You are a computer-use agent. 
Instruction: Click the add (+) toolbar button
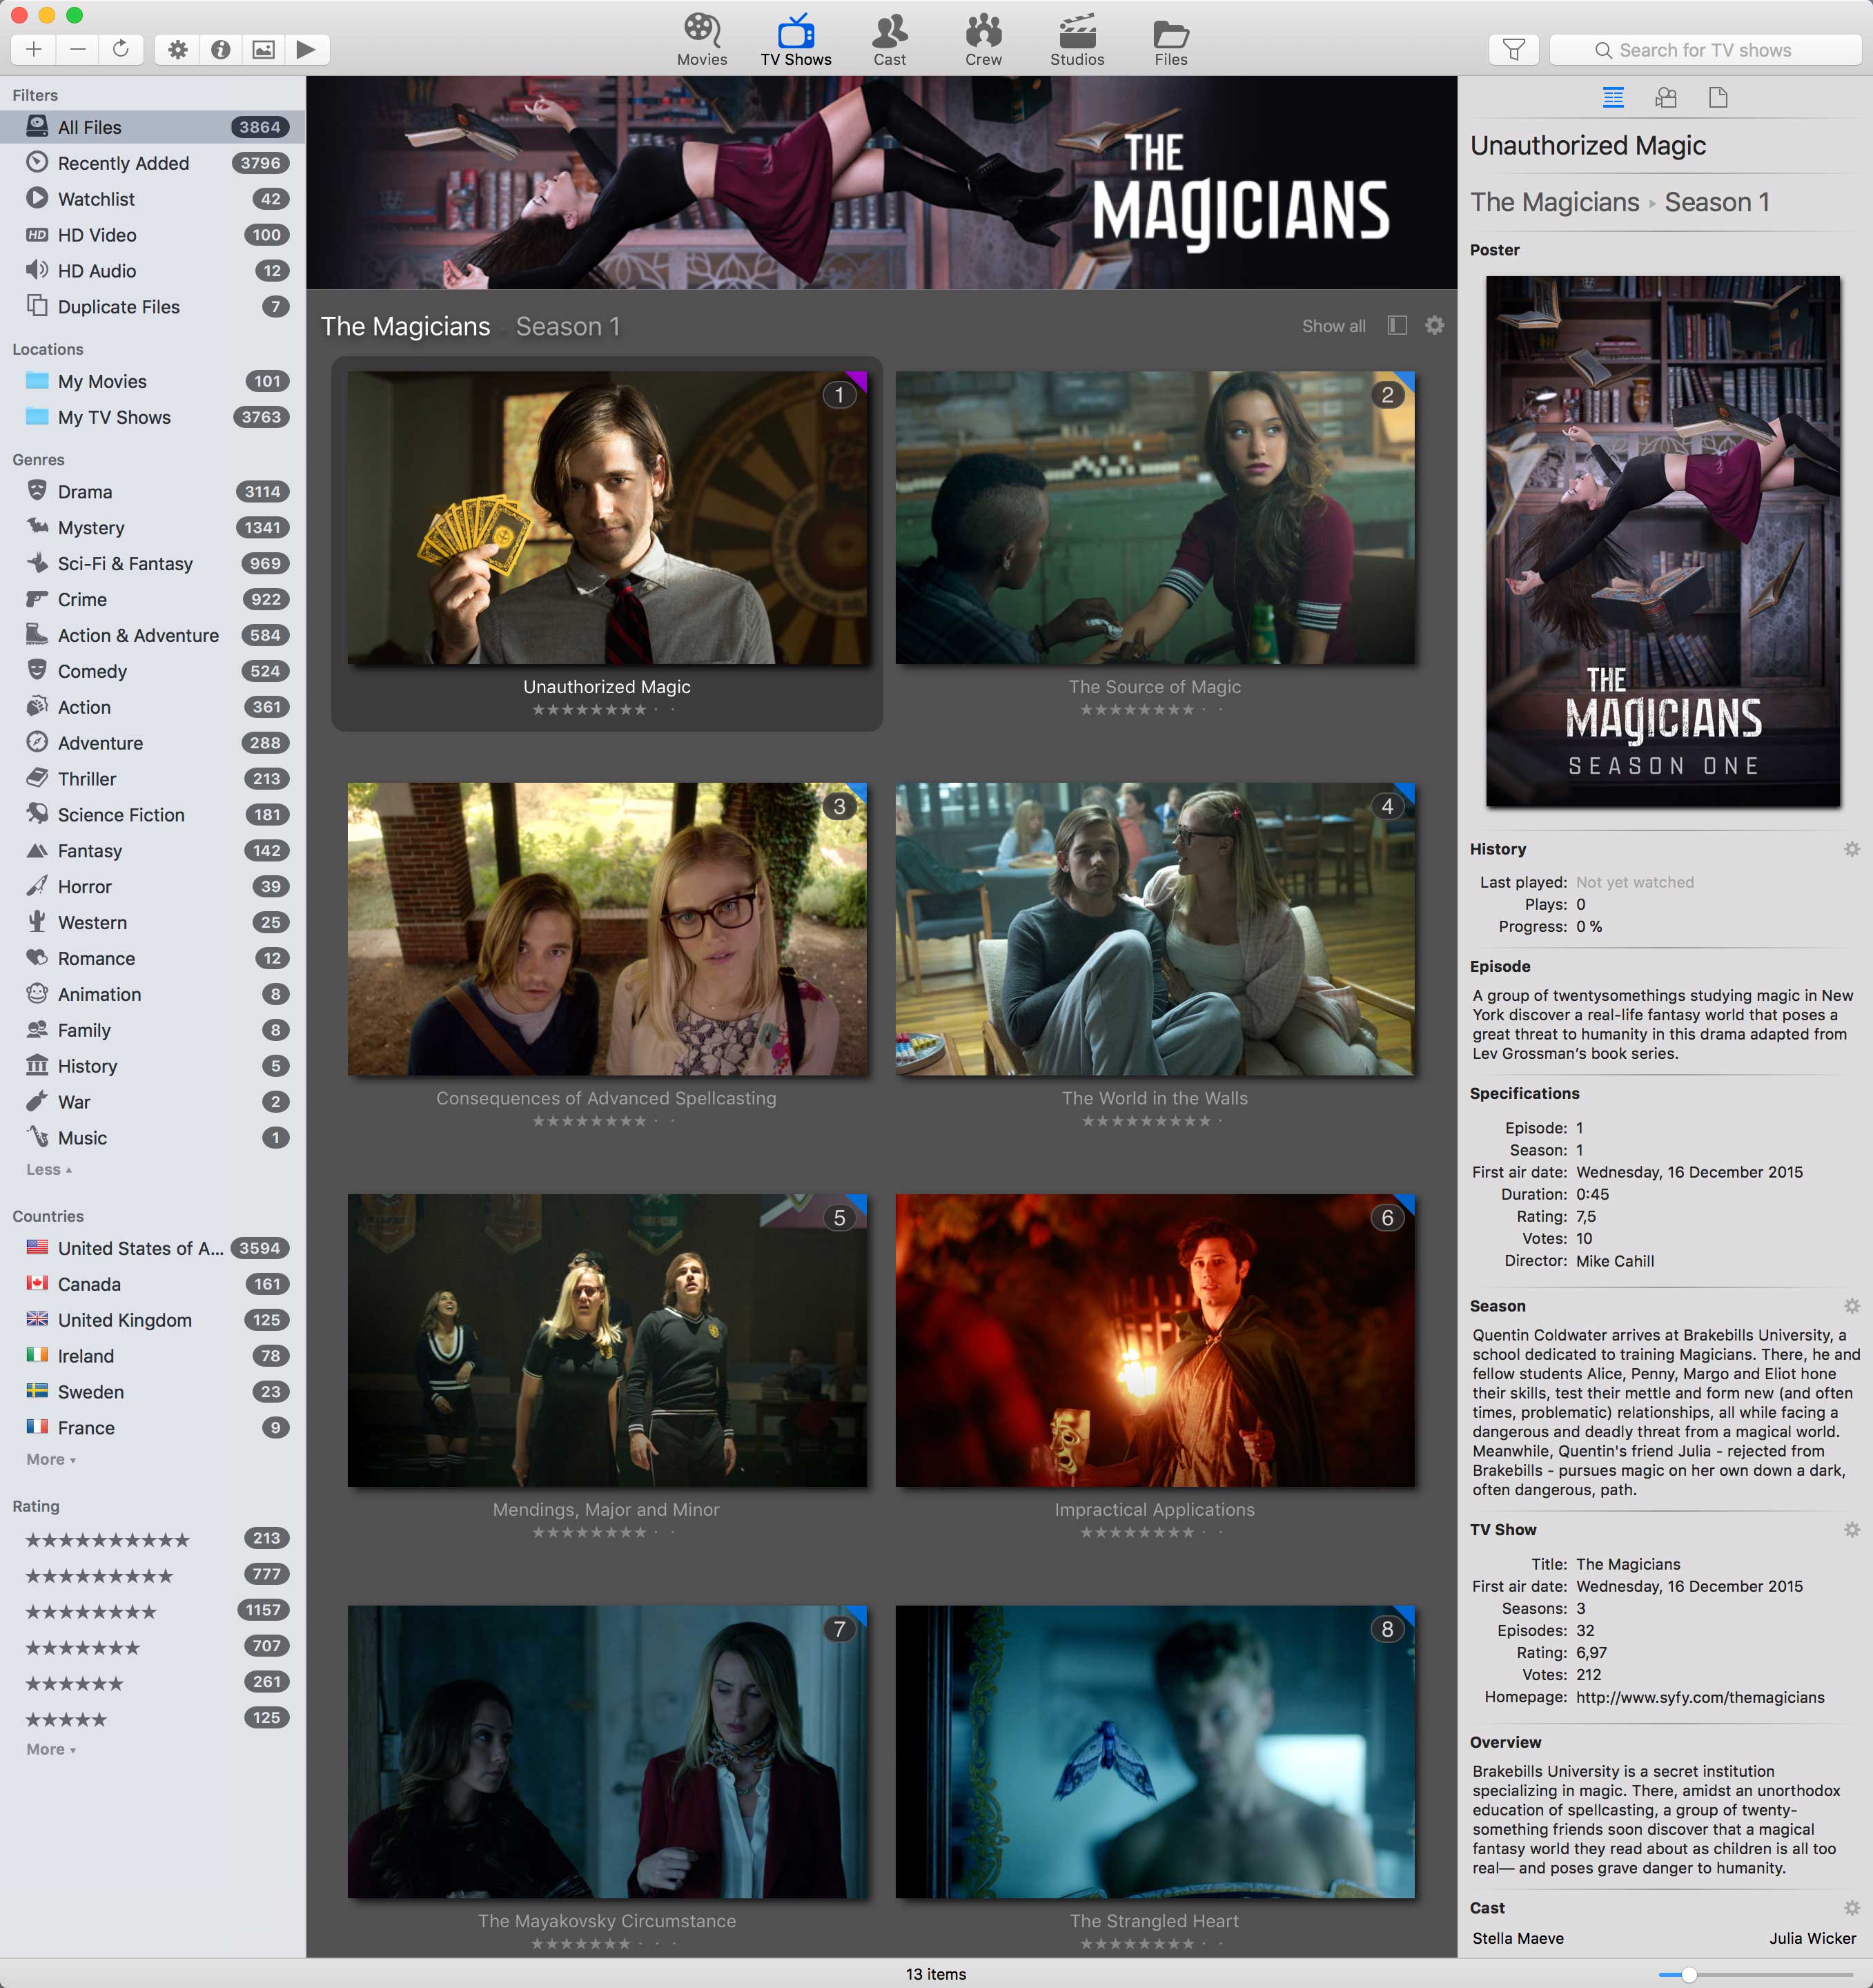pos(33,49)
